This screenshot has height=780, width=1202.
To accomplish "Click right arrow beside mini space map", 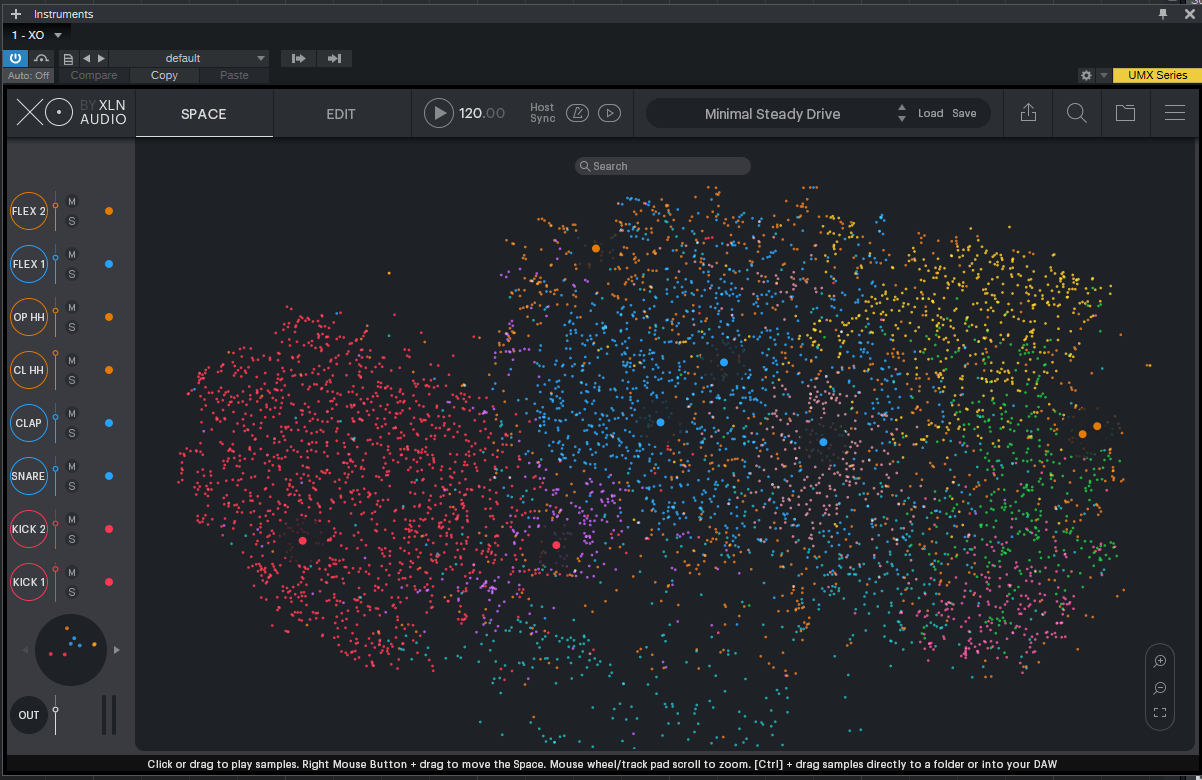I will 117,650.
